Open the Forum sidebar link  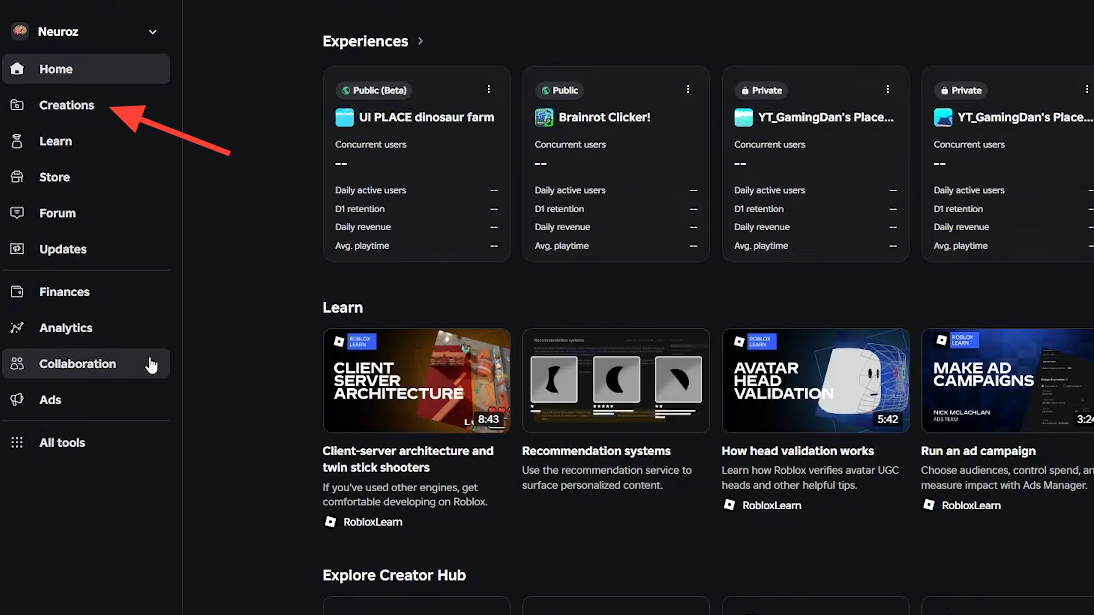pyautogui.click(x=86, y=213)
